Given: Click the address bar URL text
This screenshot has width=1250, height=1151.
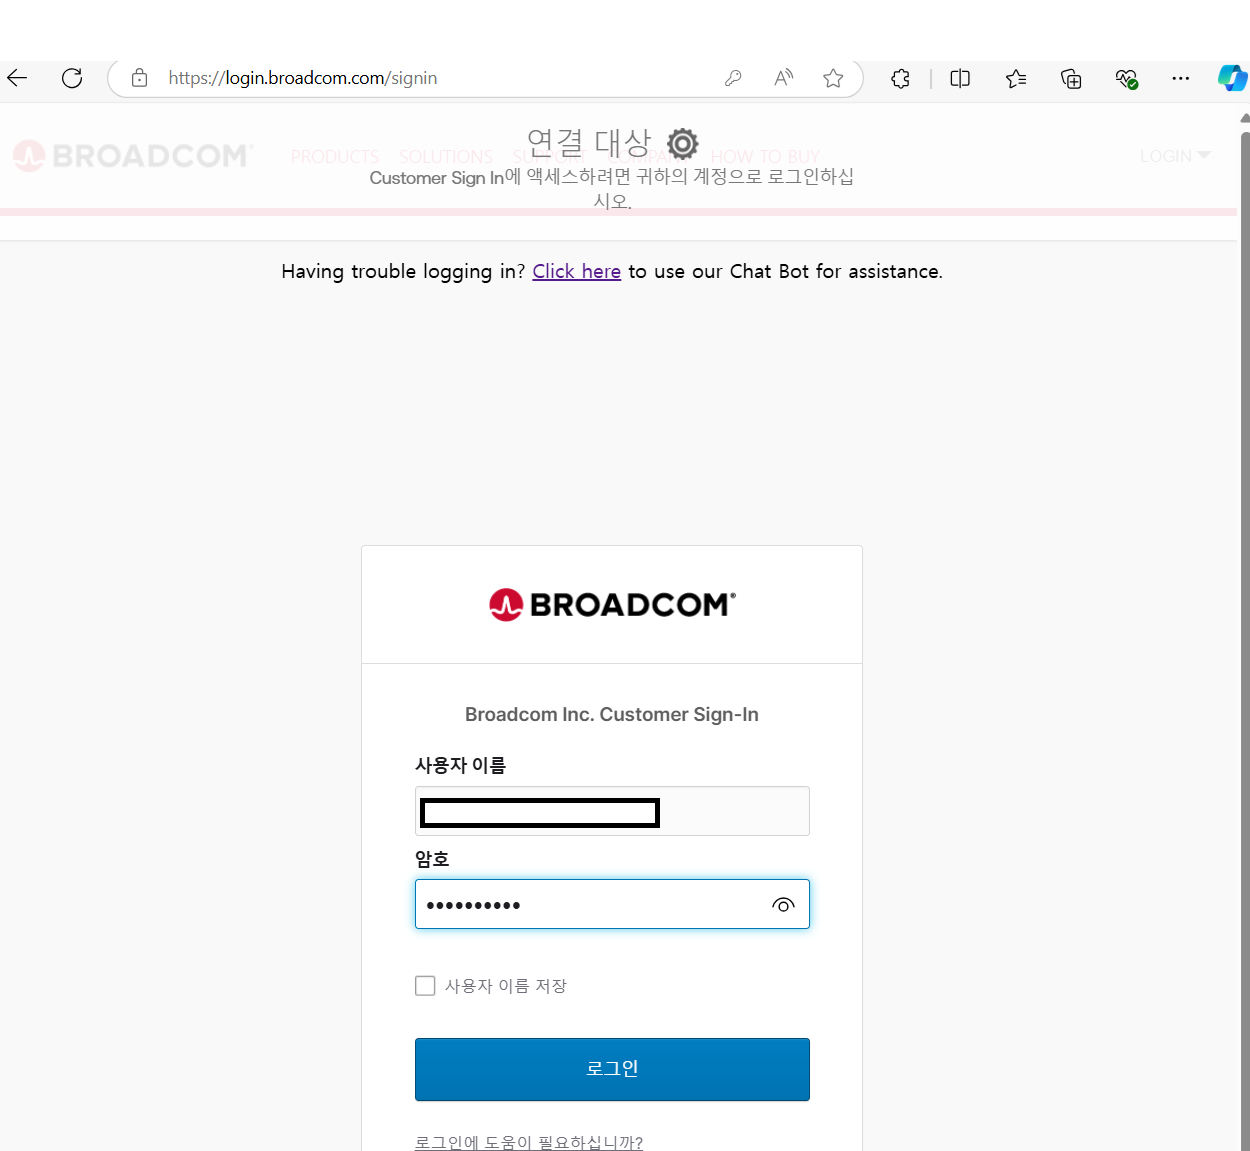Looking at the screenshot, I should 302,78.
